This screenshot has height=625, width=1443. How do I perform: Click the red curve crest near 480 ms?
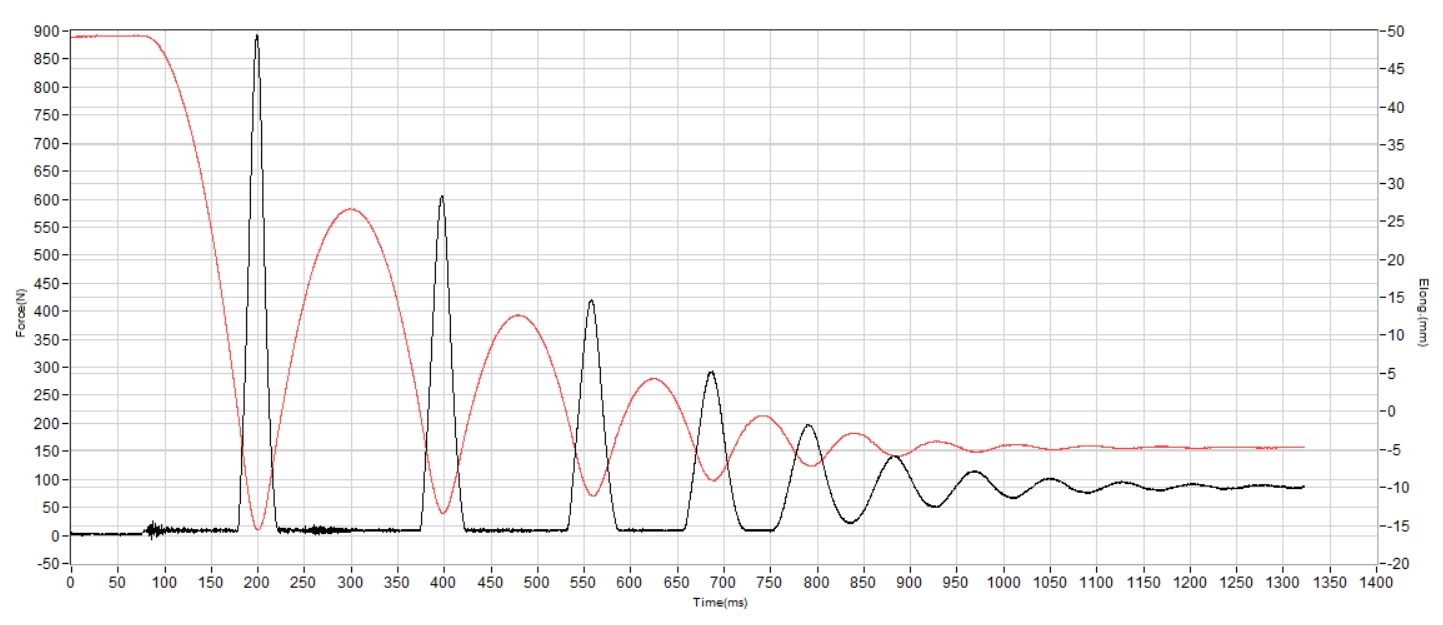[x=517, y=316]
